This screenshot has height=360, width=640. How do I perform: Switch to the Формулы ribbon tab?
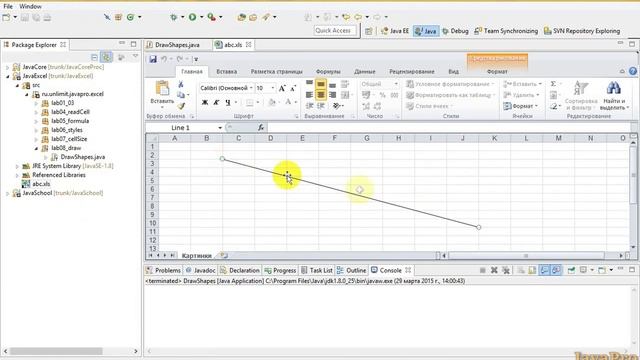click(328, 71)
